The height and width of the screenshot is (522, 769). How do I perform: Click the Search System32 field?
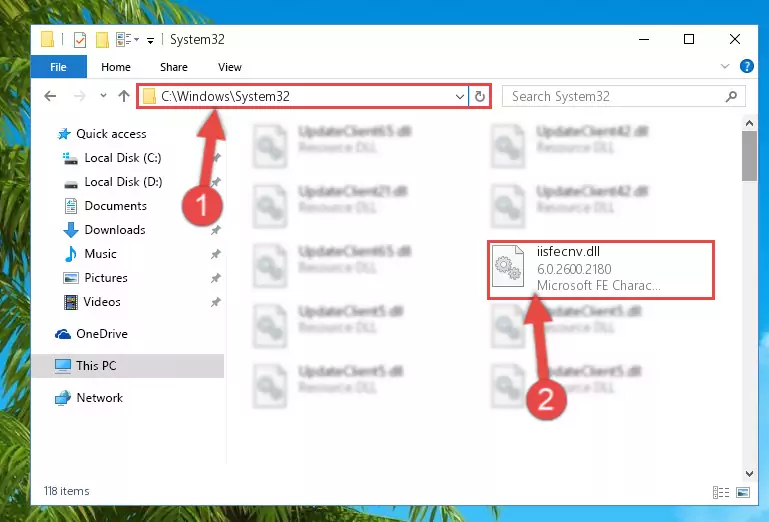click(623, 96)
